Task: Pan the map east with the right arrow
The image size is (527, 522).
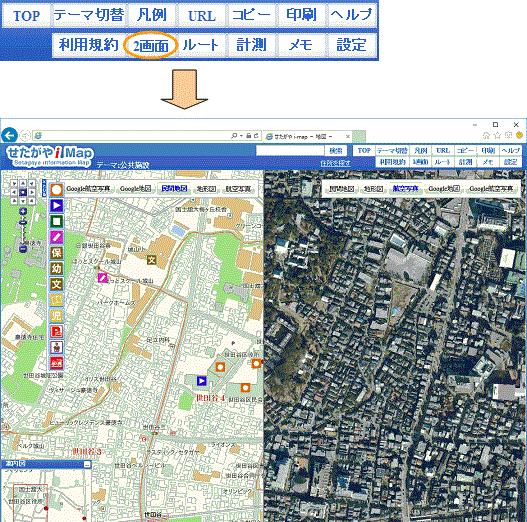Action: pos(32,192)
